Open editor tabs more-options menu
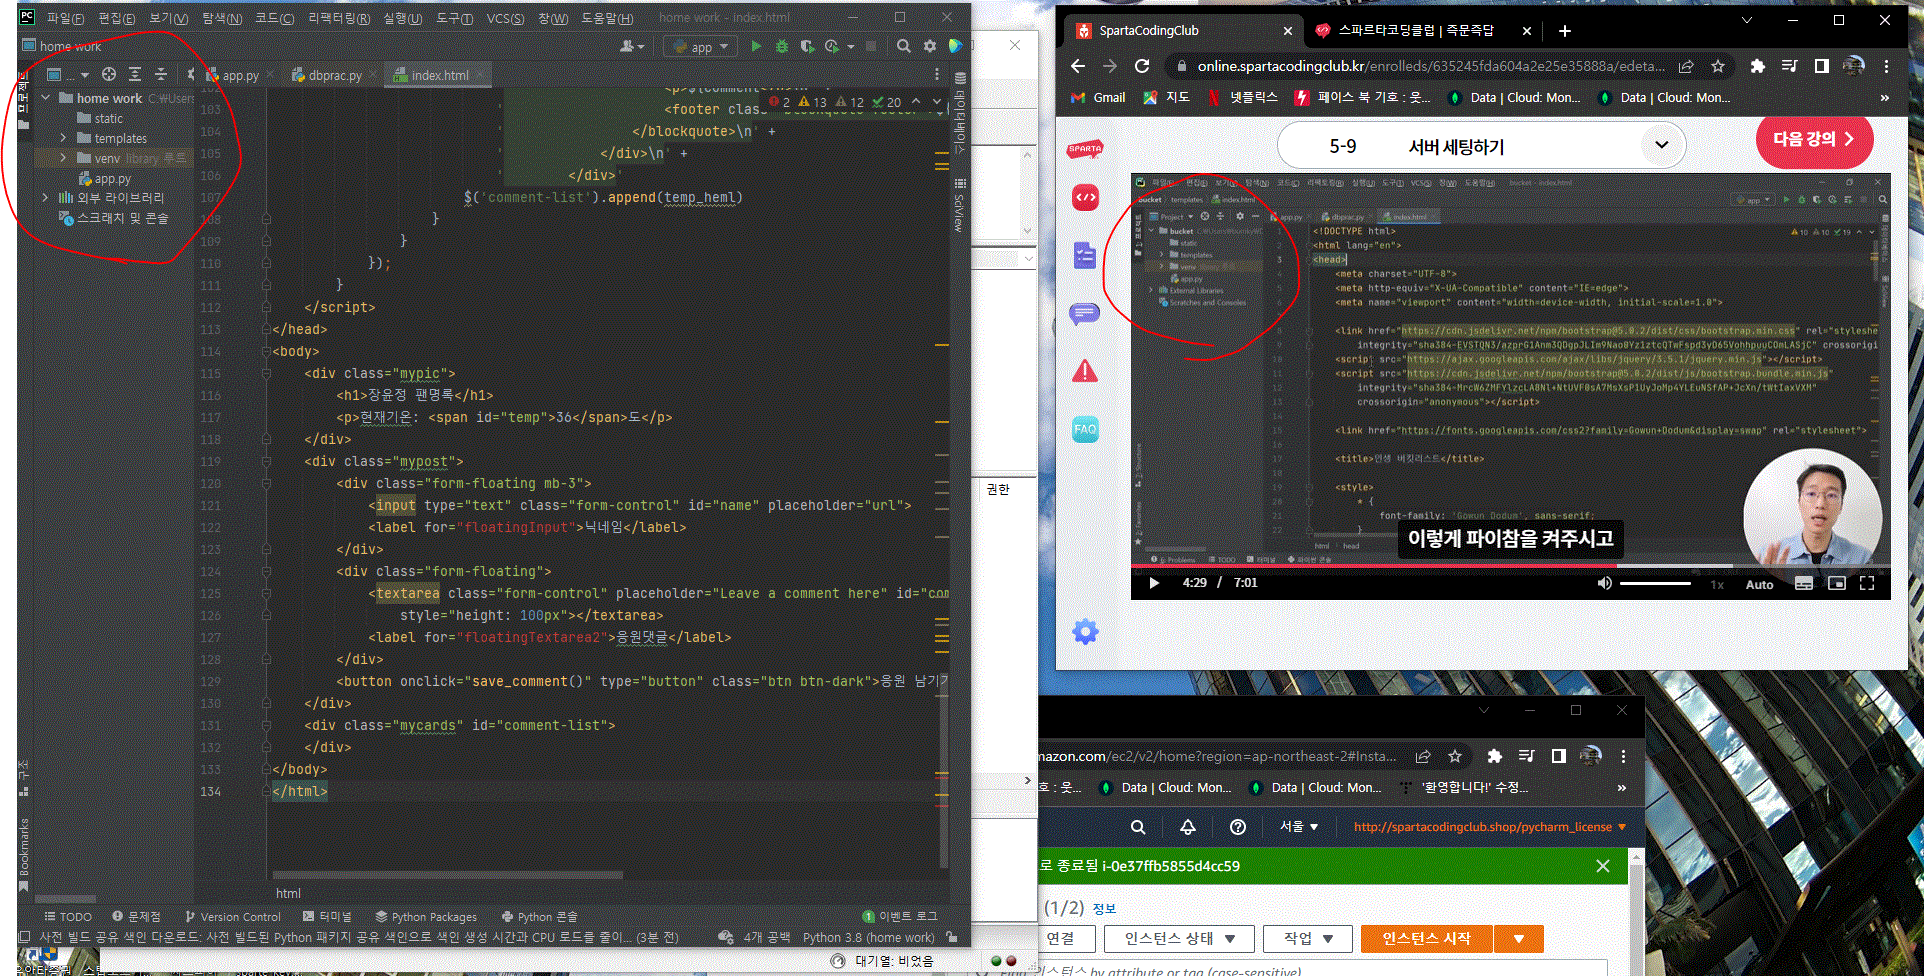Viewport: 1924px width, 976px height. (x=937, y=74)
